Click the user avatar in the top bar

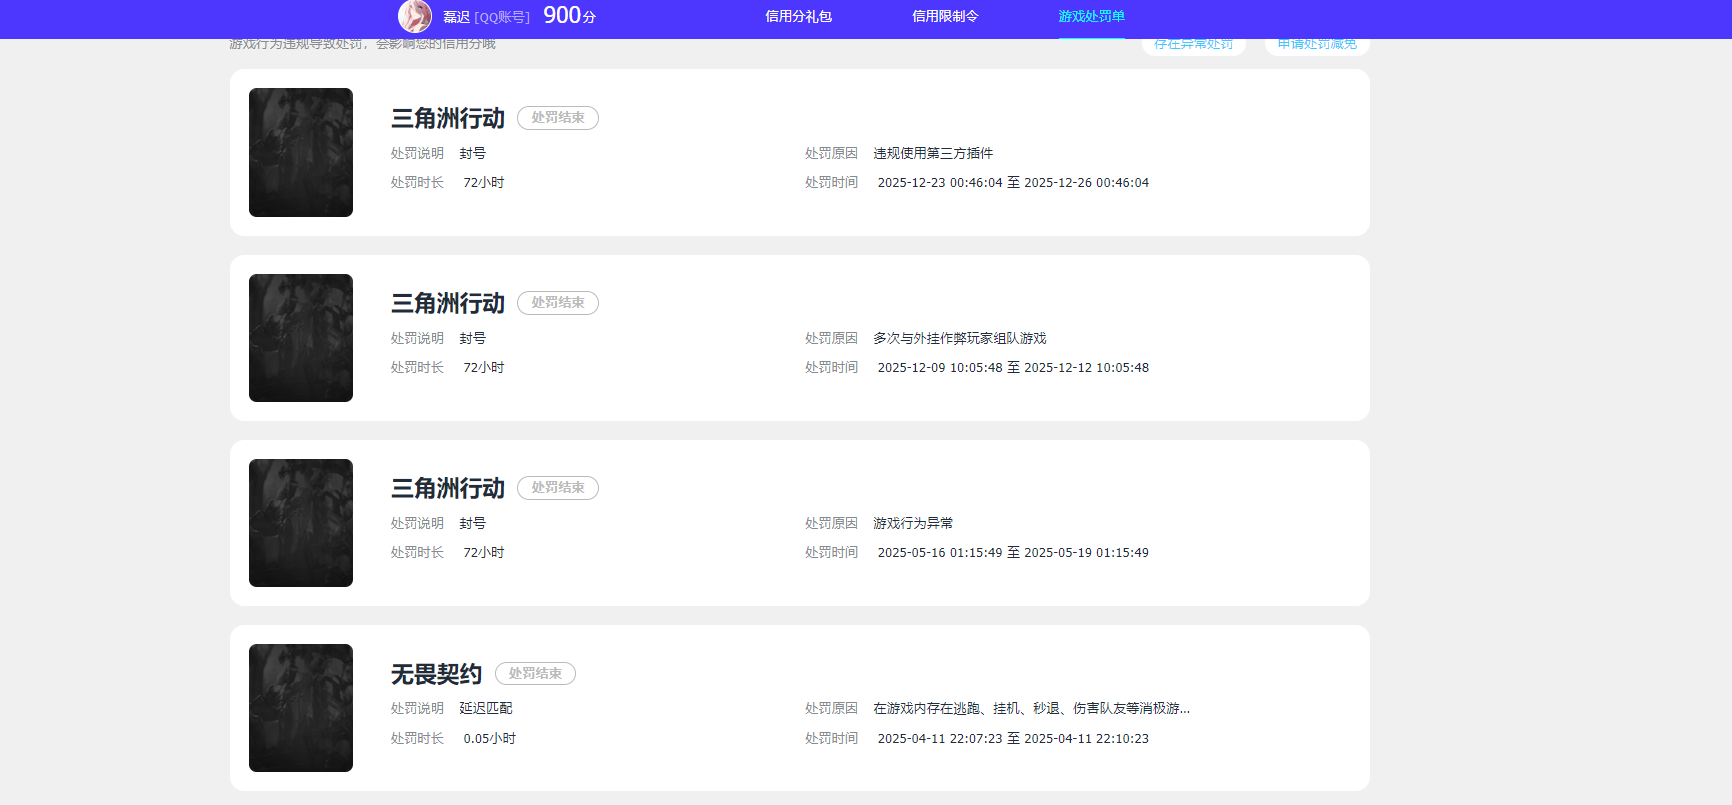[415, 16]
